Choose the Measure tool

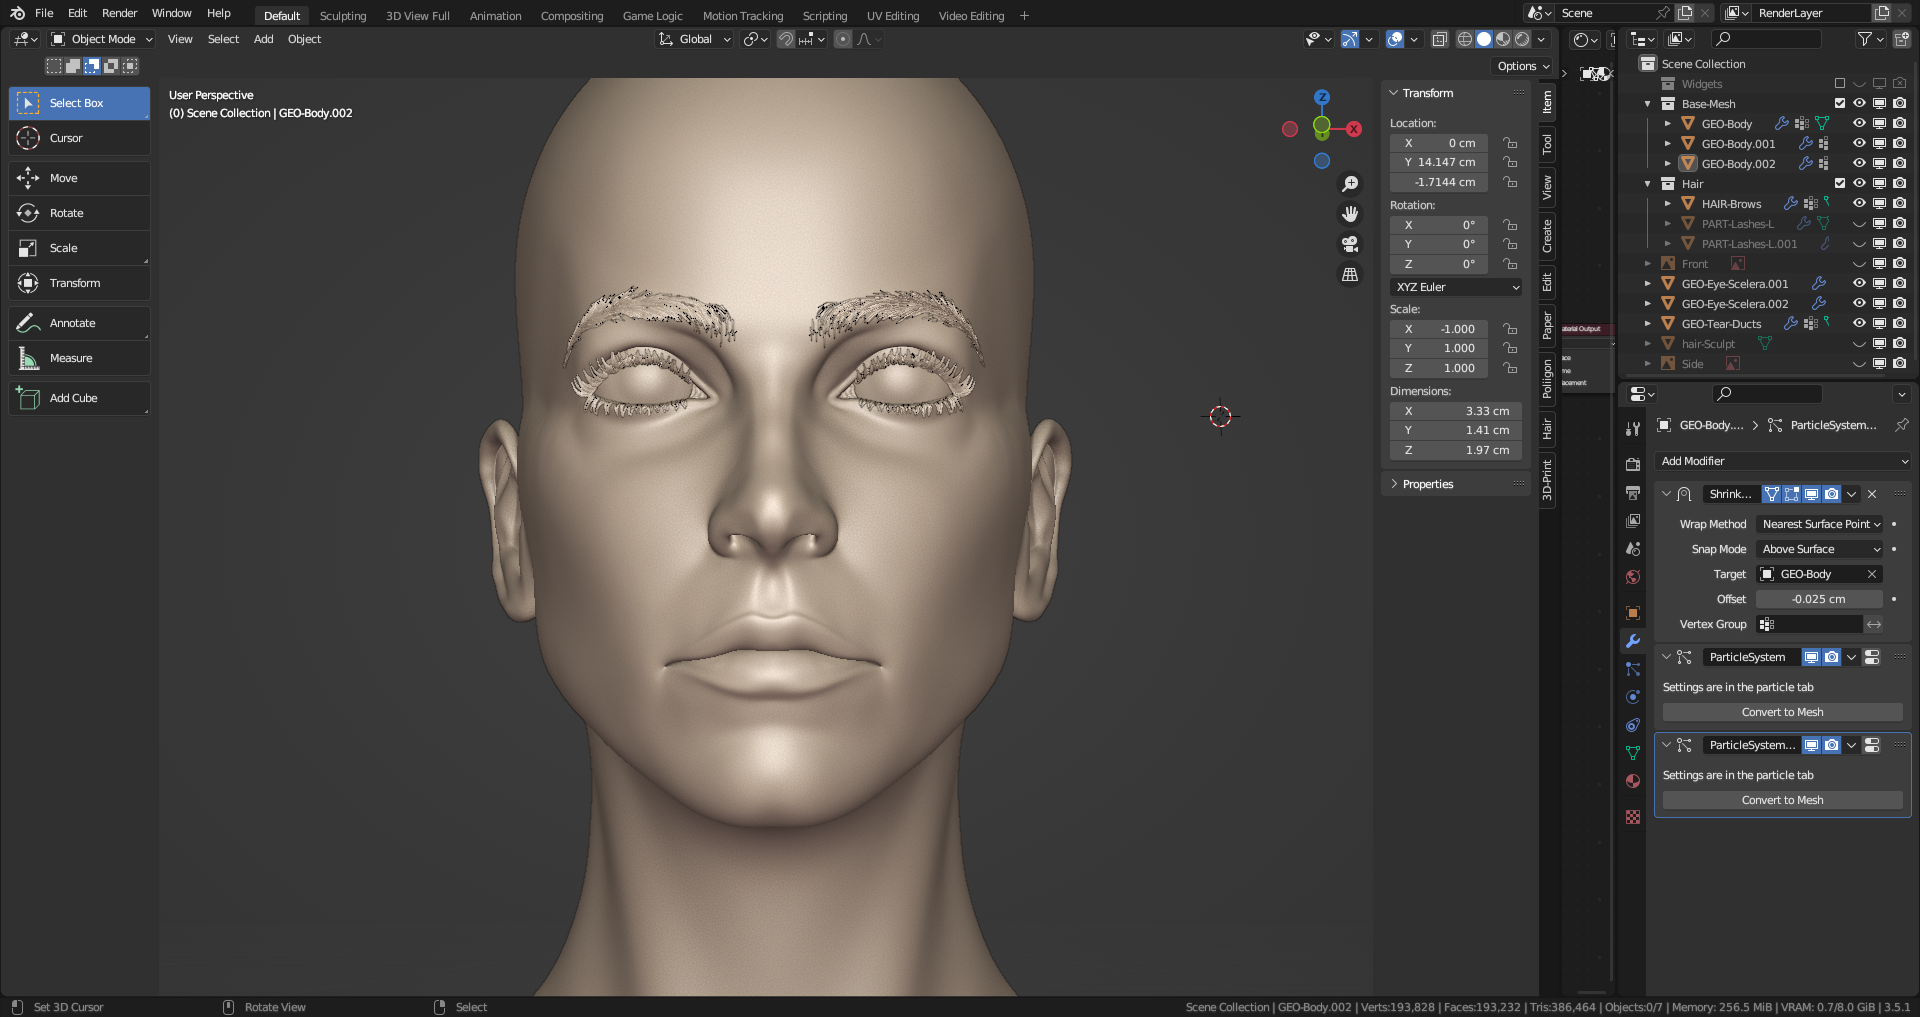click(x=79, y=358)
